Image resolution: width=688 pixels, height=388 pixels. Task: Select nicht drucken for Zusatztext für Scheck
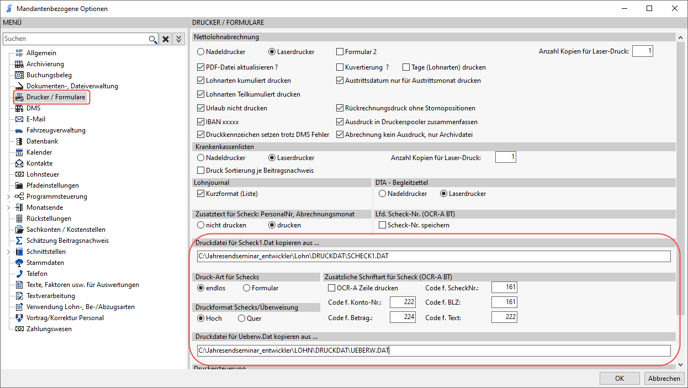point(201,225)
